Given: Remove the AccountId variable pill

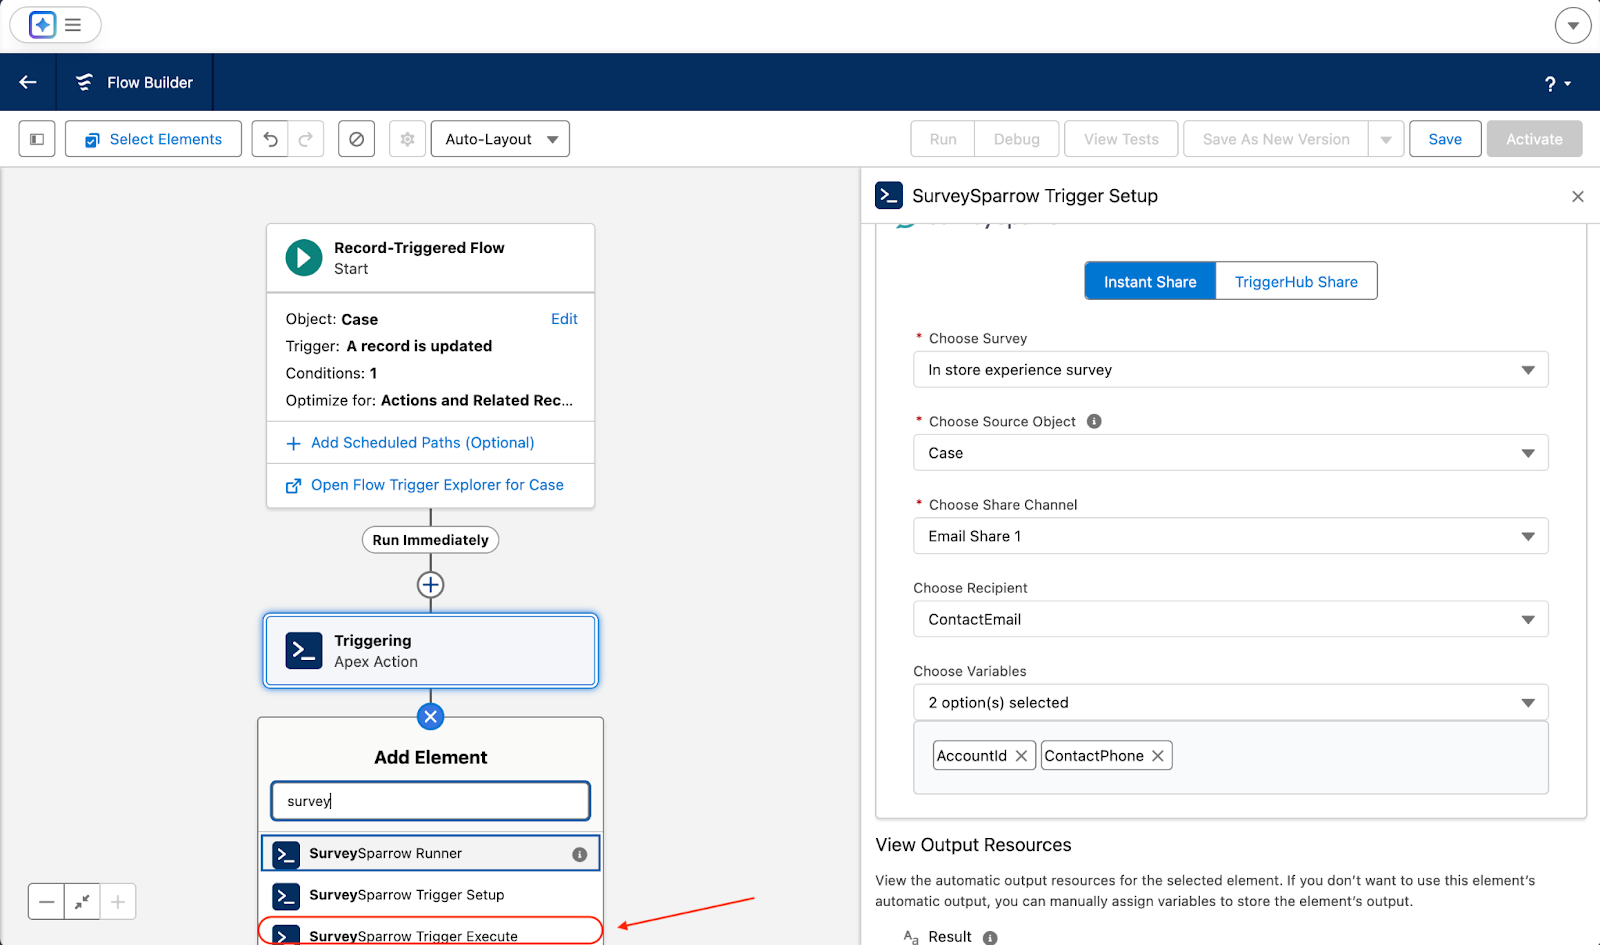Looking at the screenshot, I should coord(1021,756).
